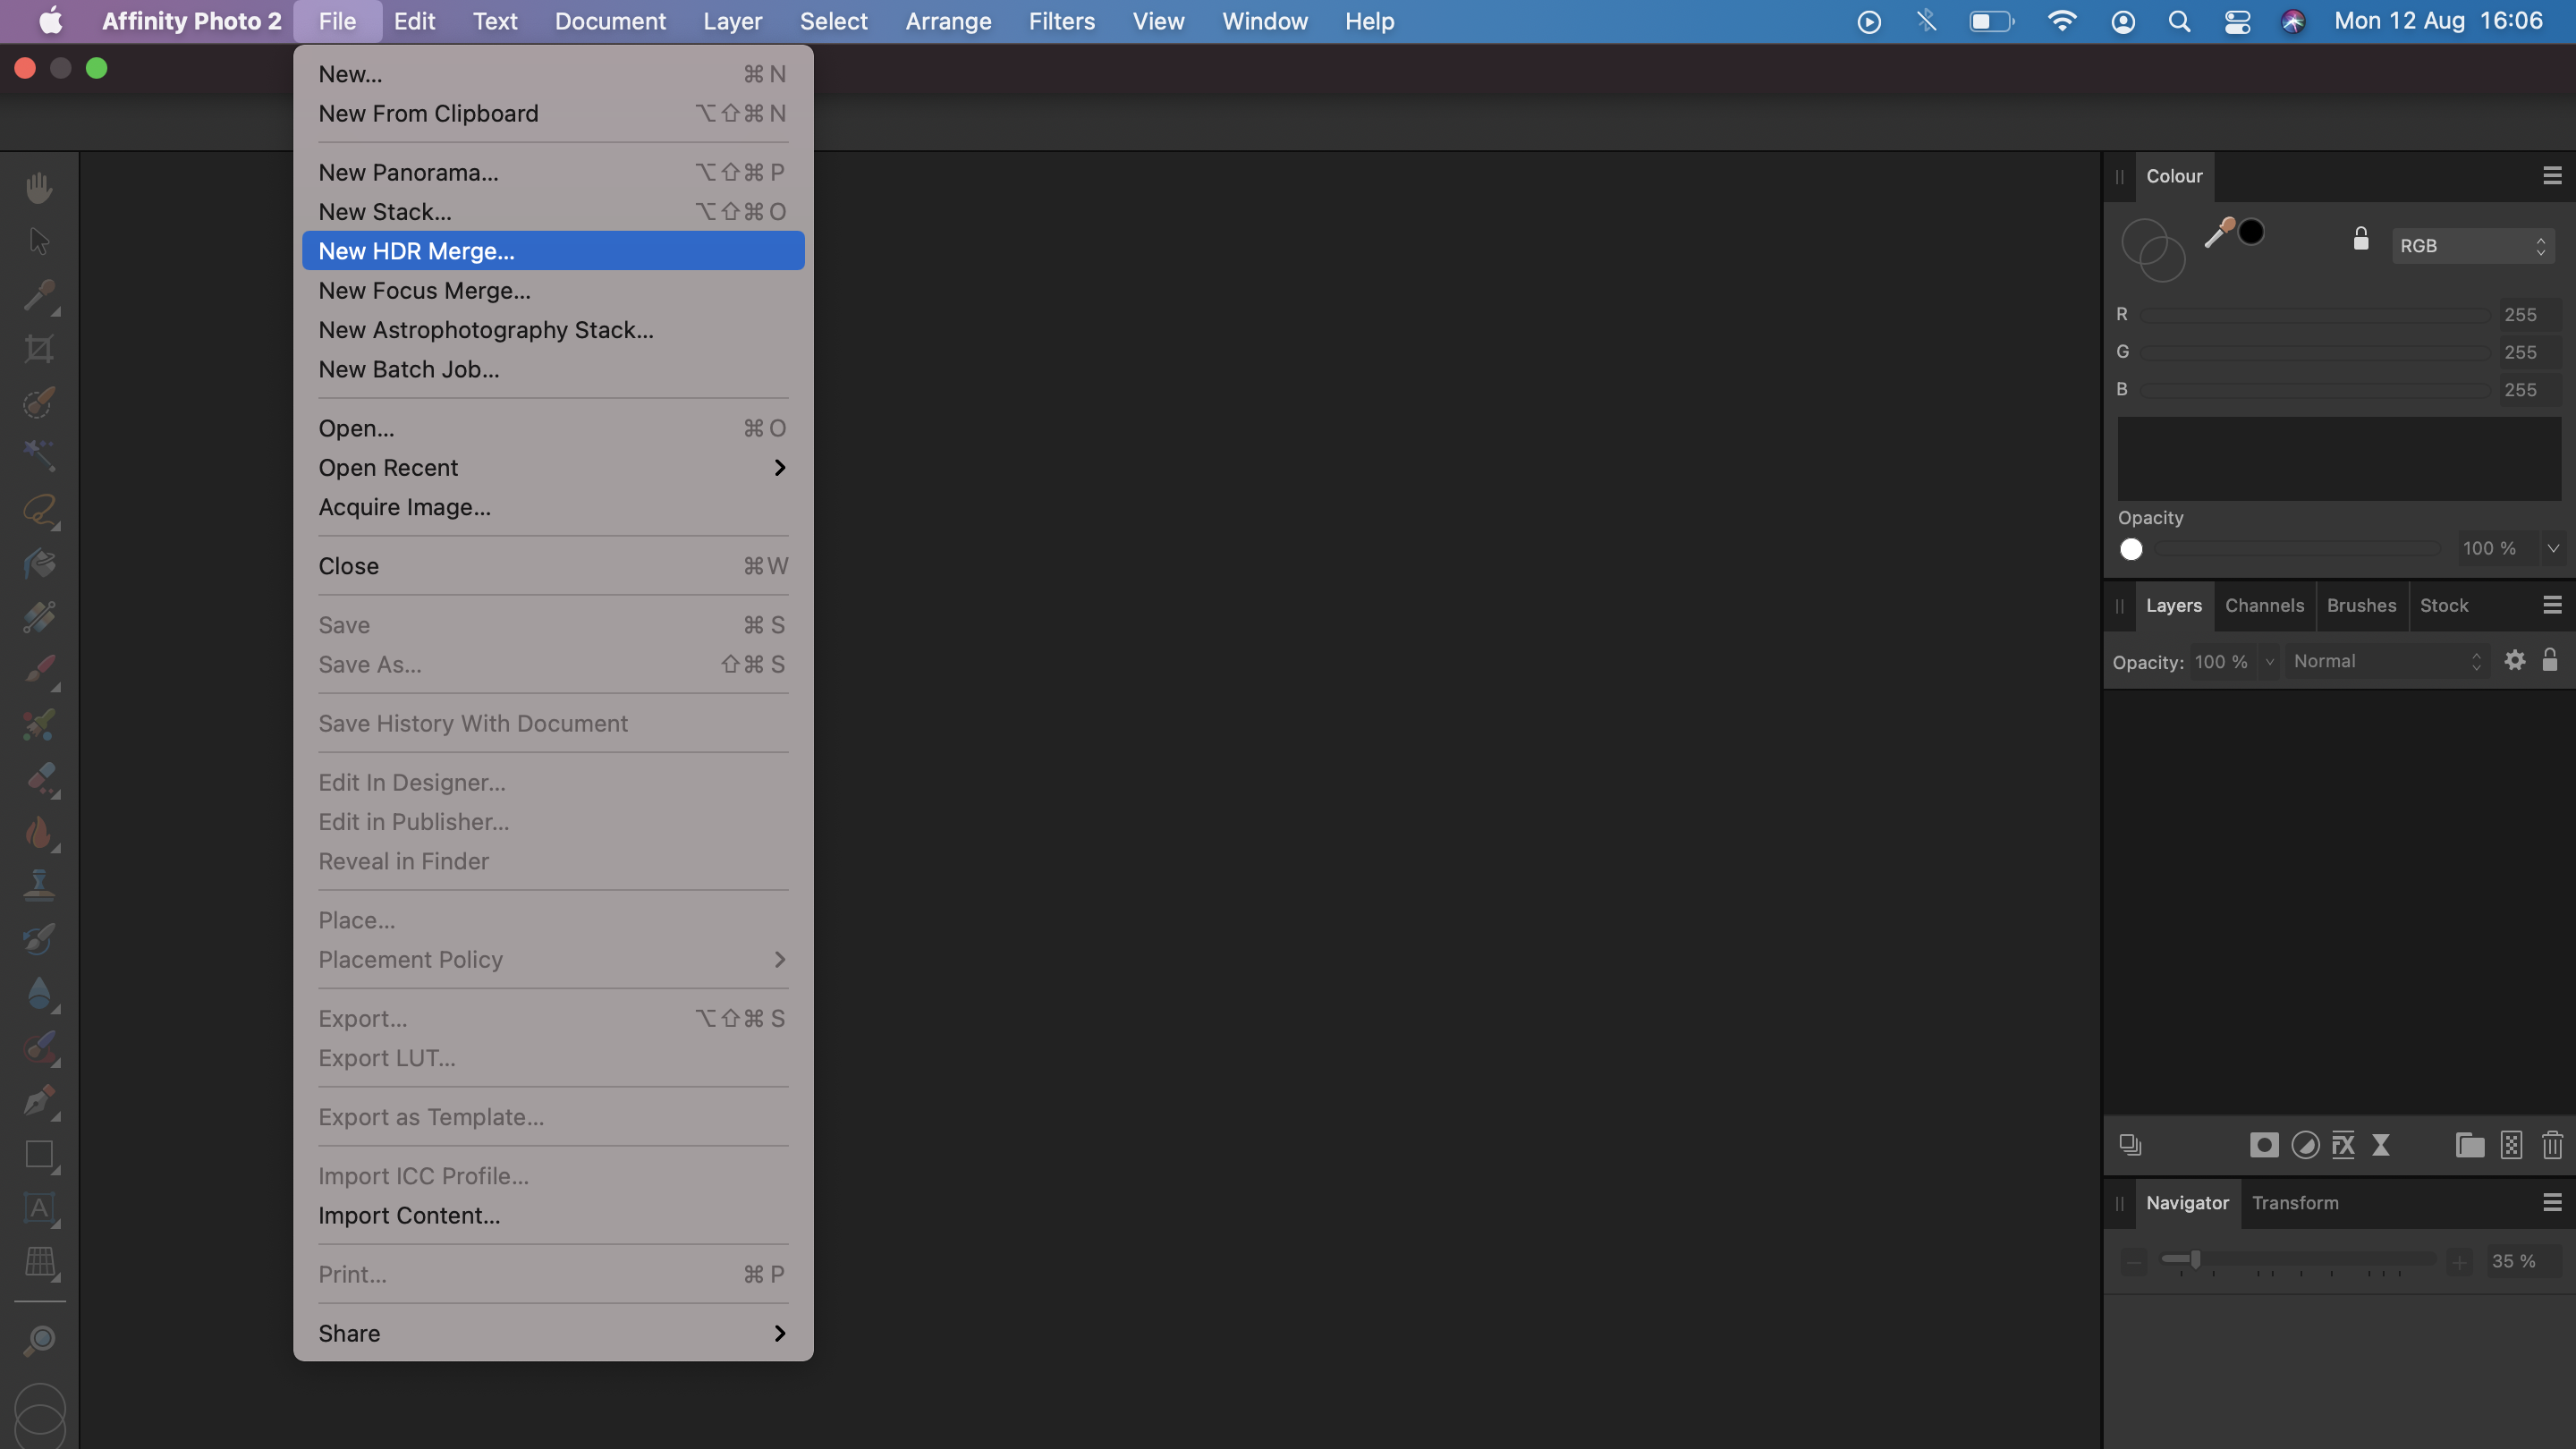2576x1449 pixels.
Task: Choose the Freehand Selection lasso tool
Action: click(x=39, y=510)
